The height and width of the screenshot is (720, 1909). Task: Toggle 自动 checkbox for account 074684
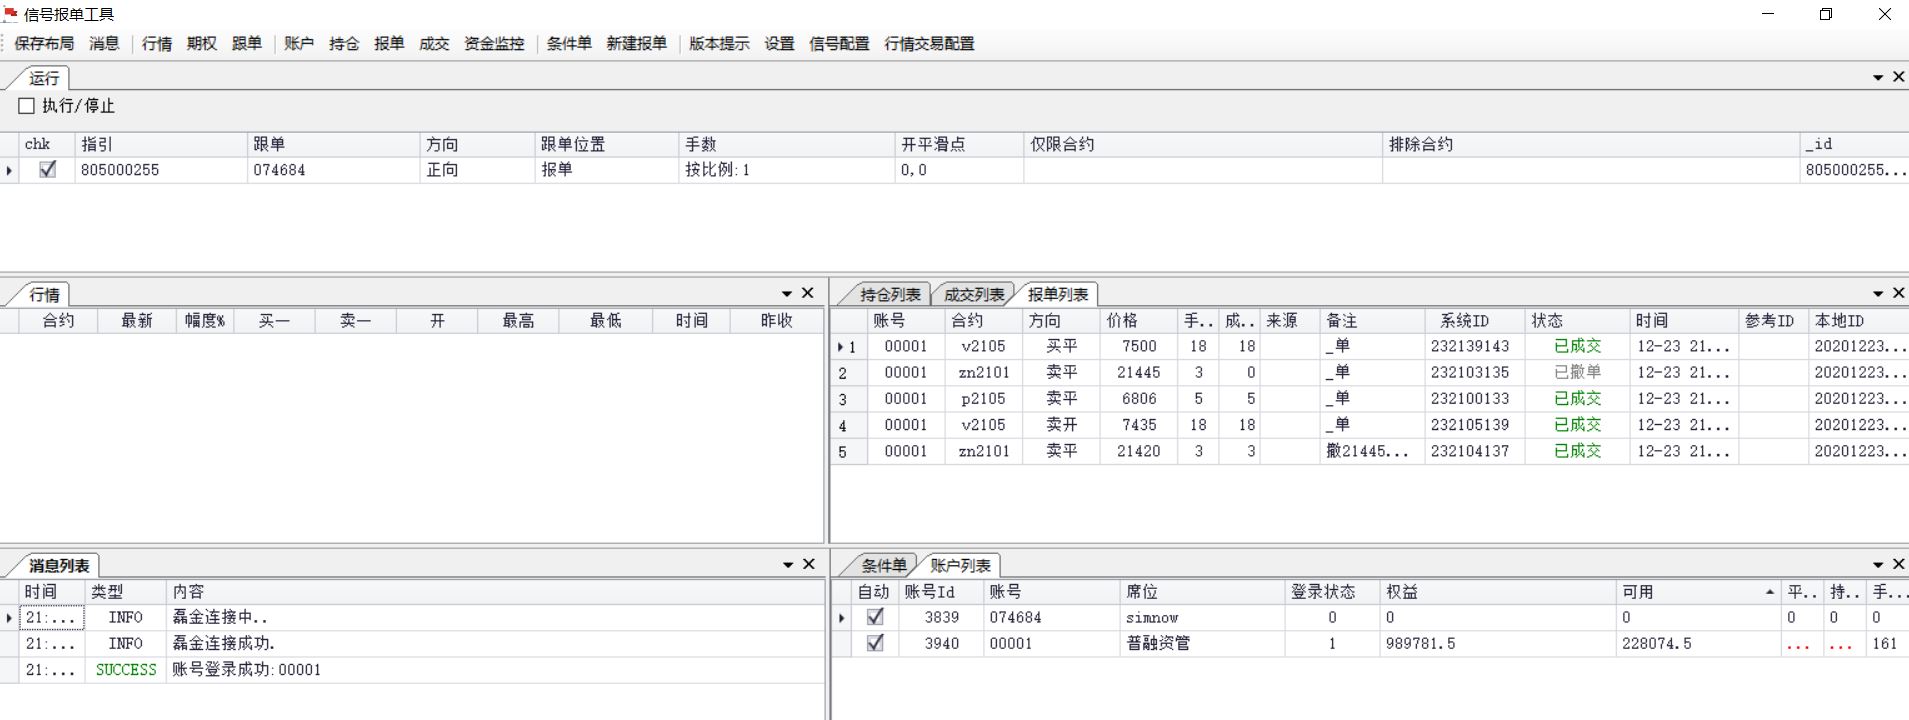tap(875, 617)
